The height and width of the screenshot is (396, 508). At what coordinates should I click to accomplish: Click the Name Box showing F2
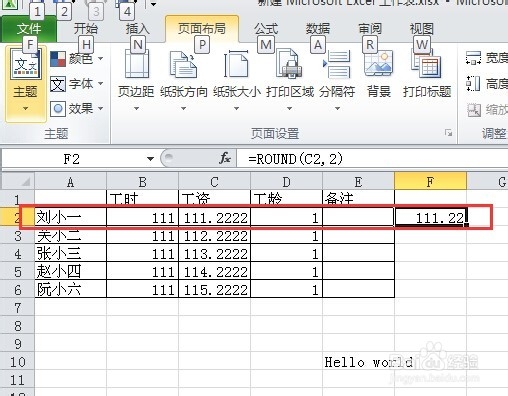coord(72,159)
